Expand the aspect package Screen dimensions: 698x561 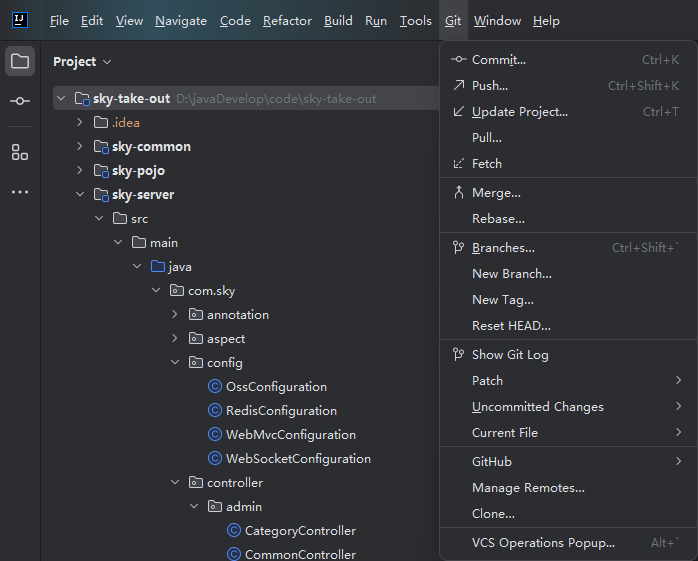coord(175,338)
